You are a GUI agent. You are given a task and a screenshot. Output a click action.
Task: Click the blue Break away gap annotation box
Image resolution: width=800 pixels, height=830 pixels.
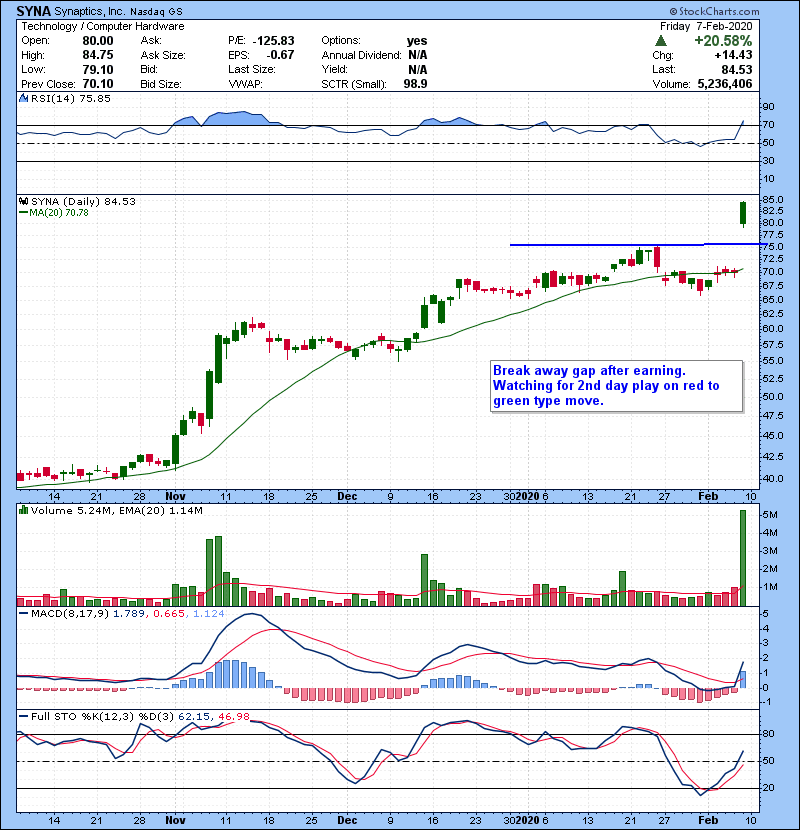616,386
